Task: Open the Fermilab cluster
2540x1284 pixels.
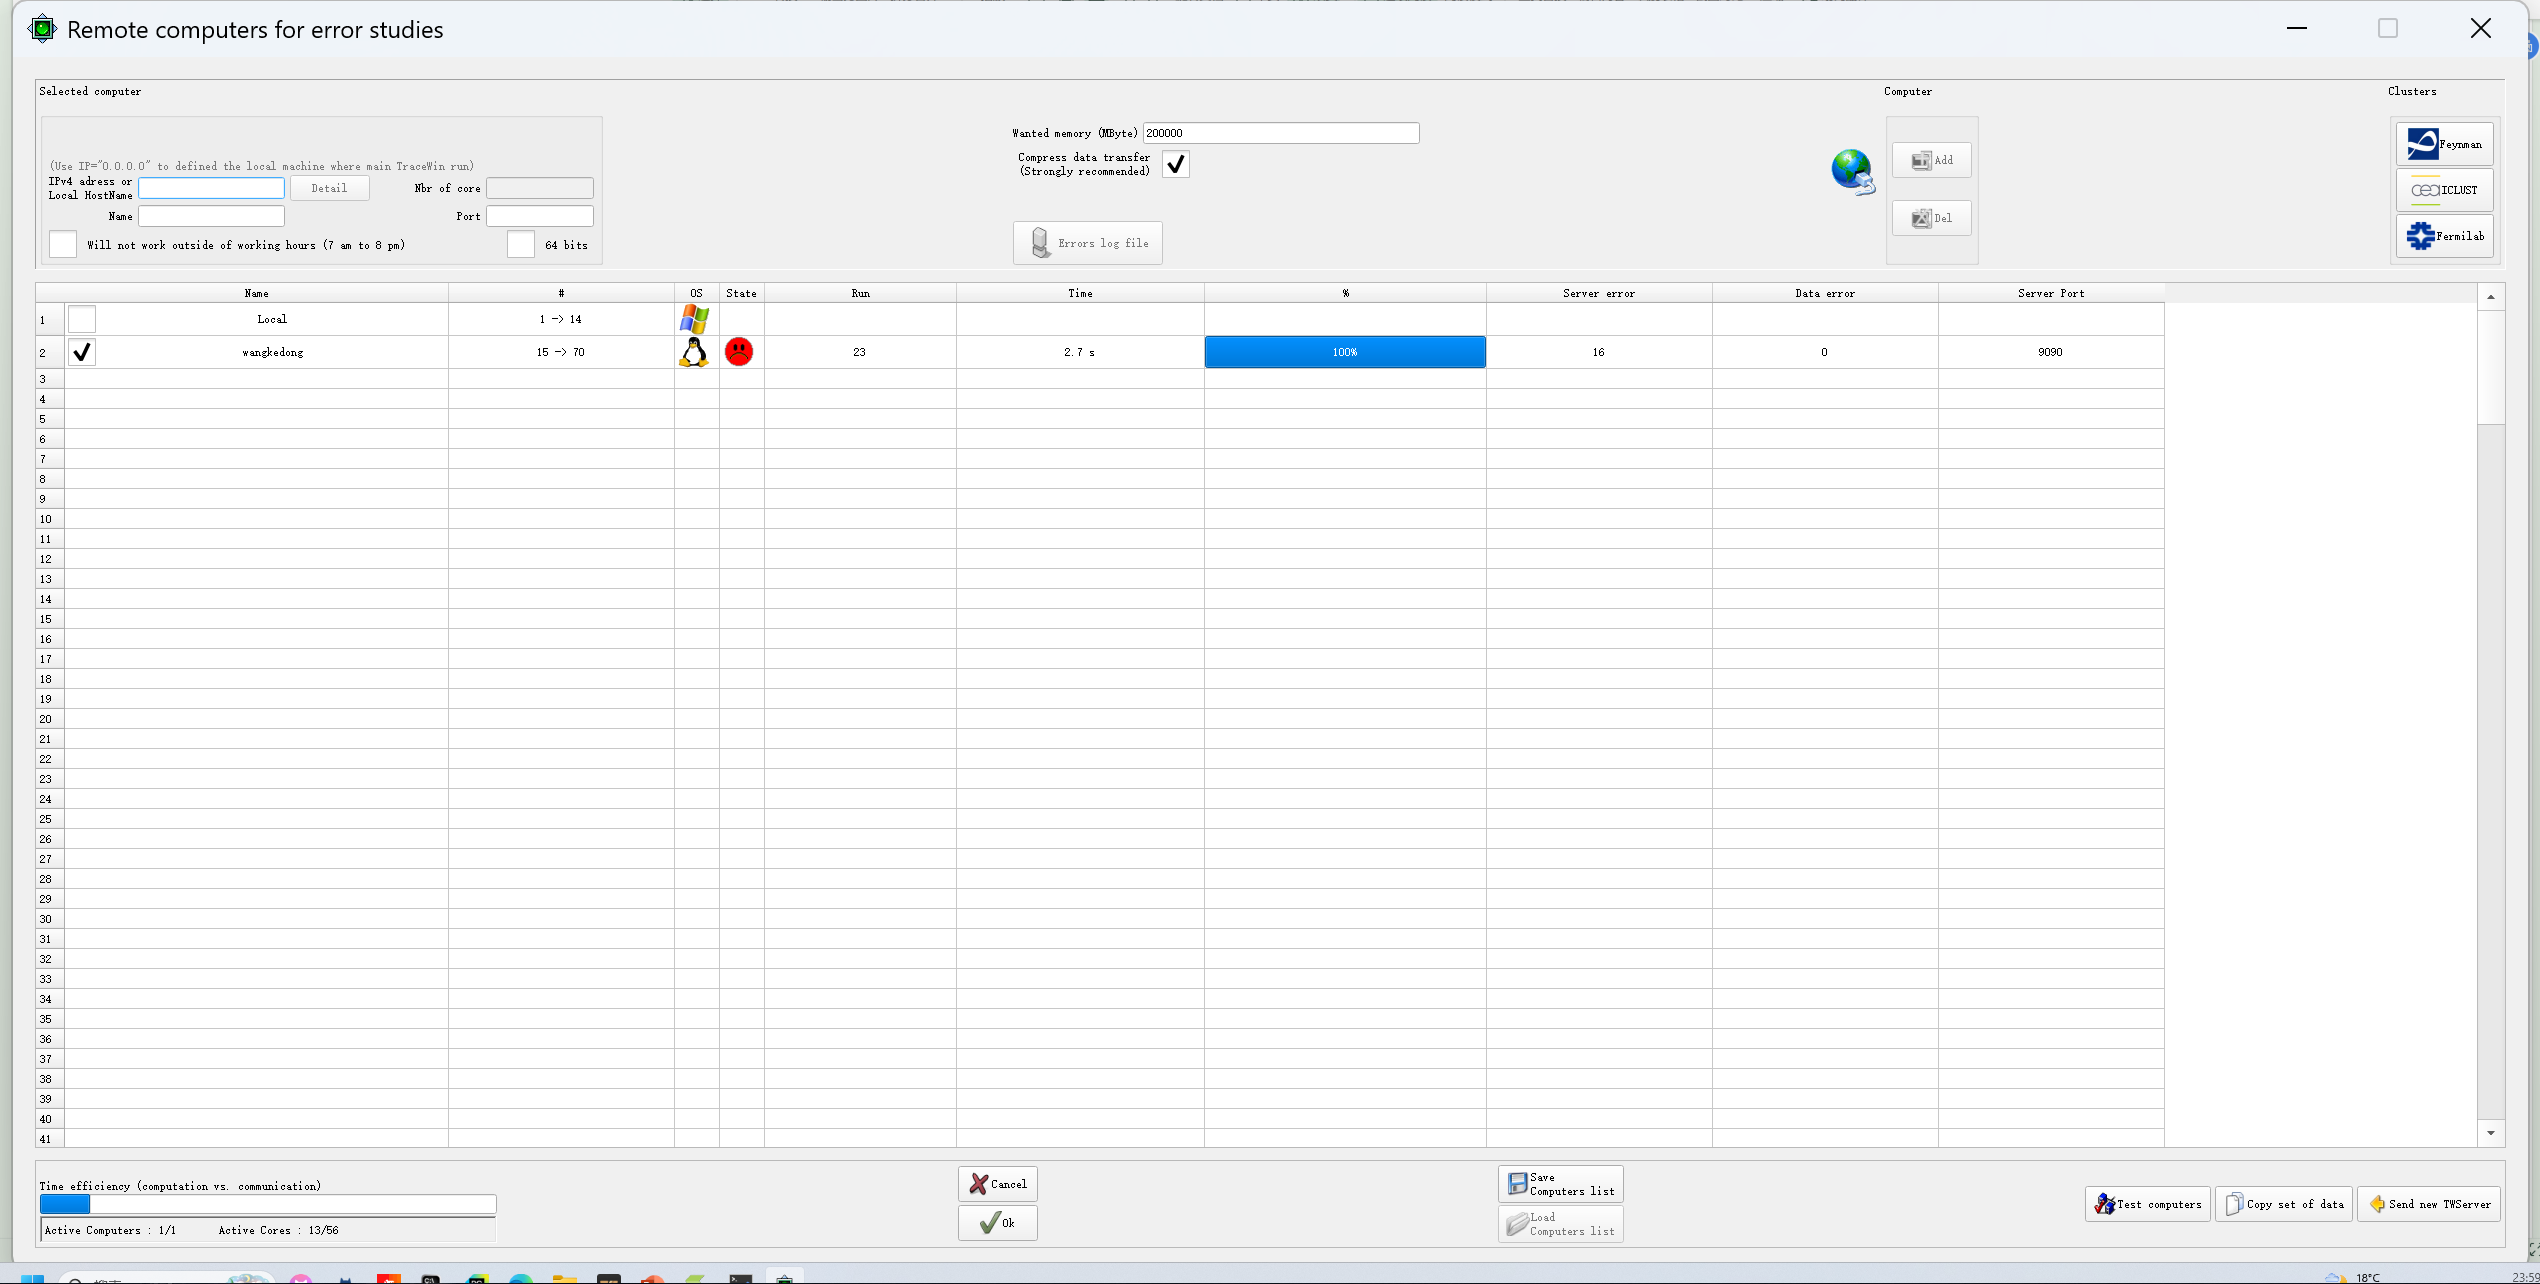Action: [2444, 236]
